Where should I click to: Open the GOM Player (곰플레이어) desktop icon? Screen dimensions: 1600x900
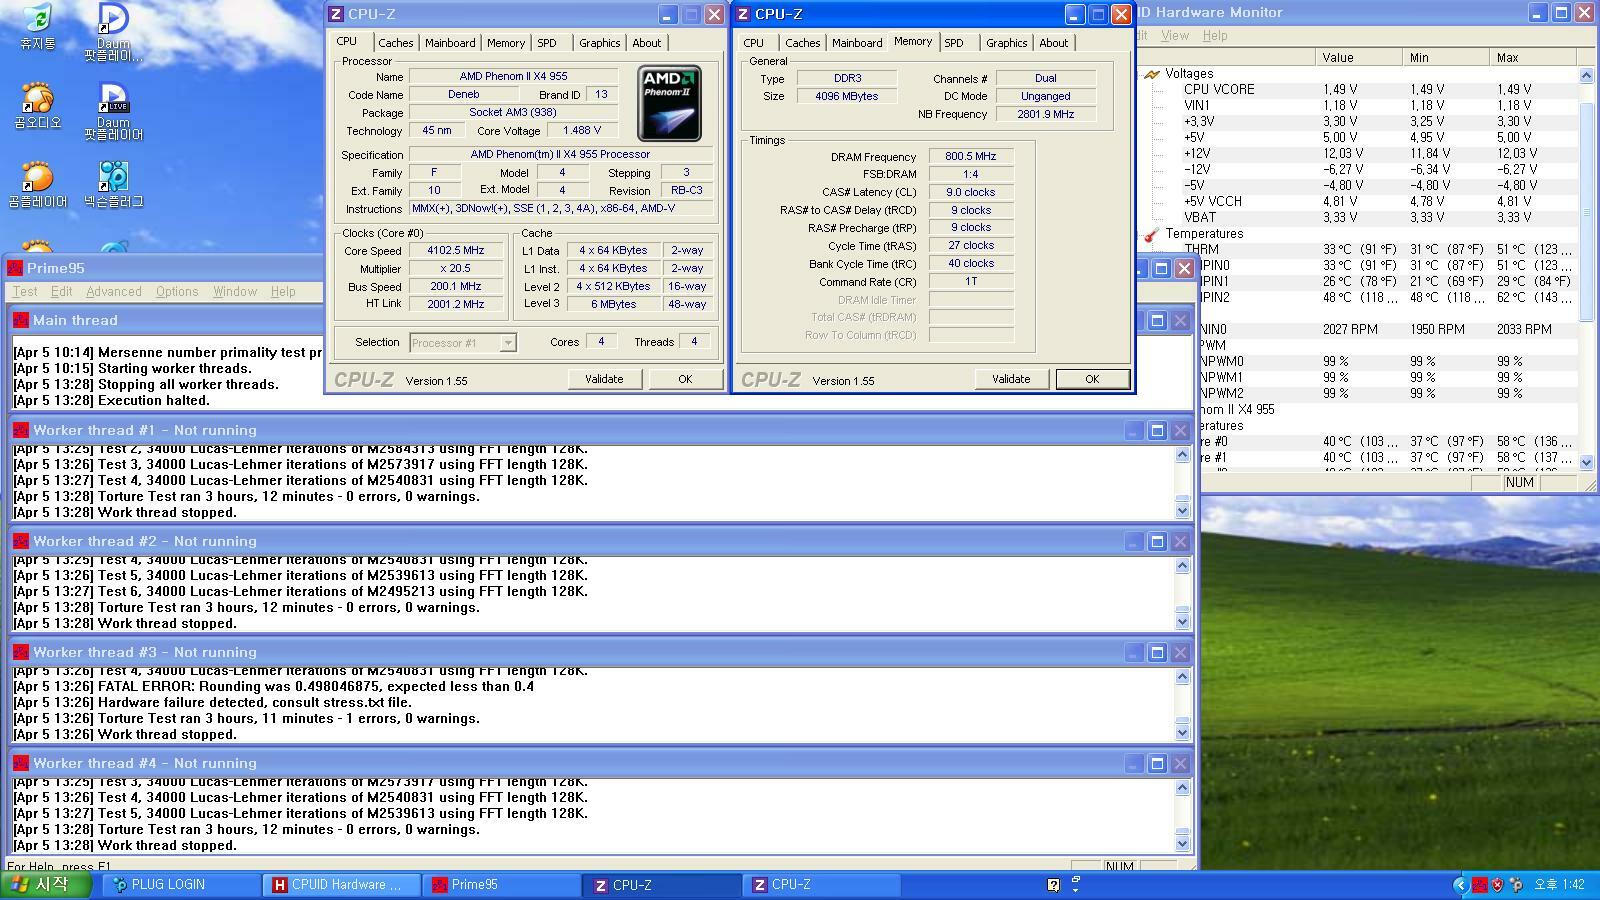click(x=37, y=185)
